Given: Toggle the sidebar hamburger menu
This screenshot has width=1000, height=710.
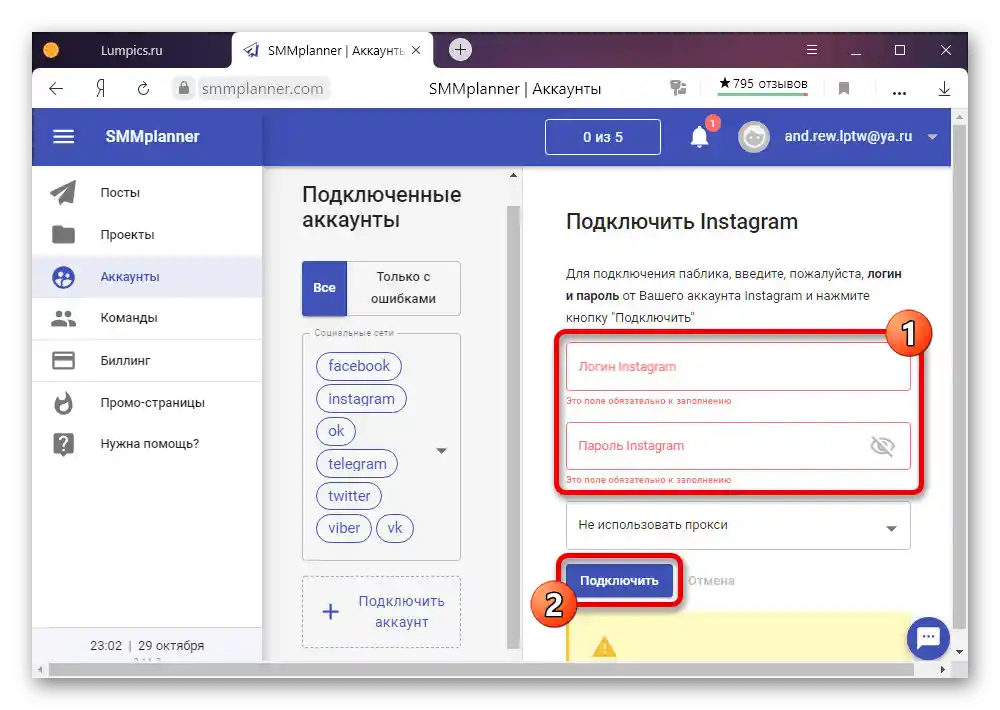Looking at the screenshot, I should (63, 137).
